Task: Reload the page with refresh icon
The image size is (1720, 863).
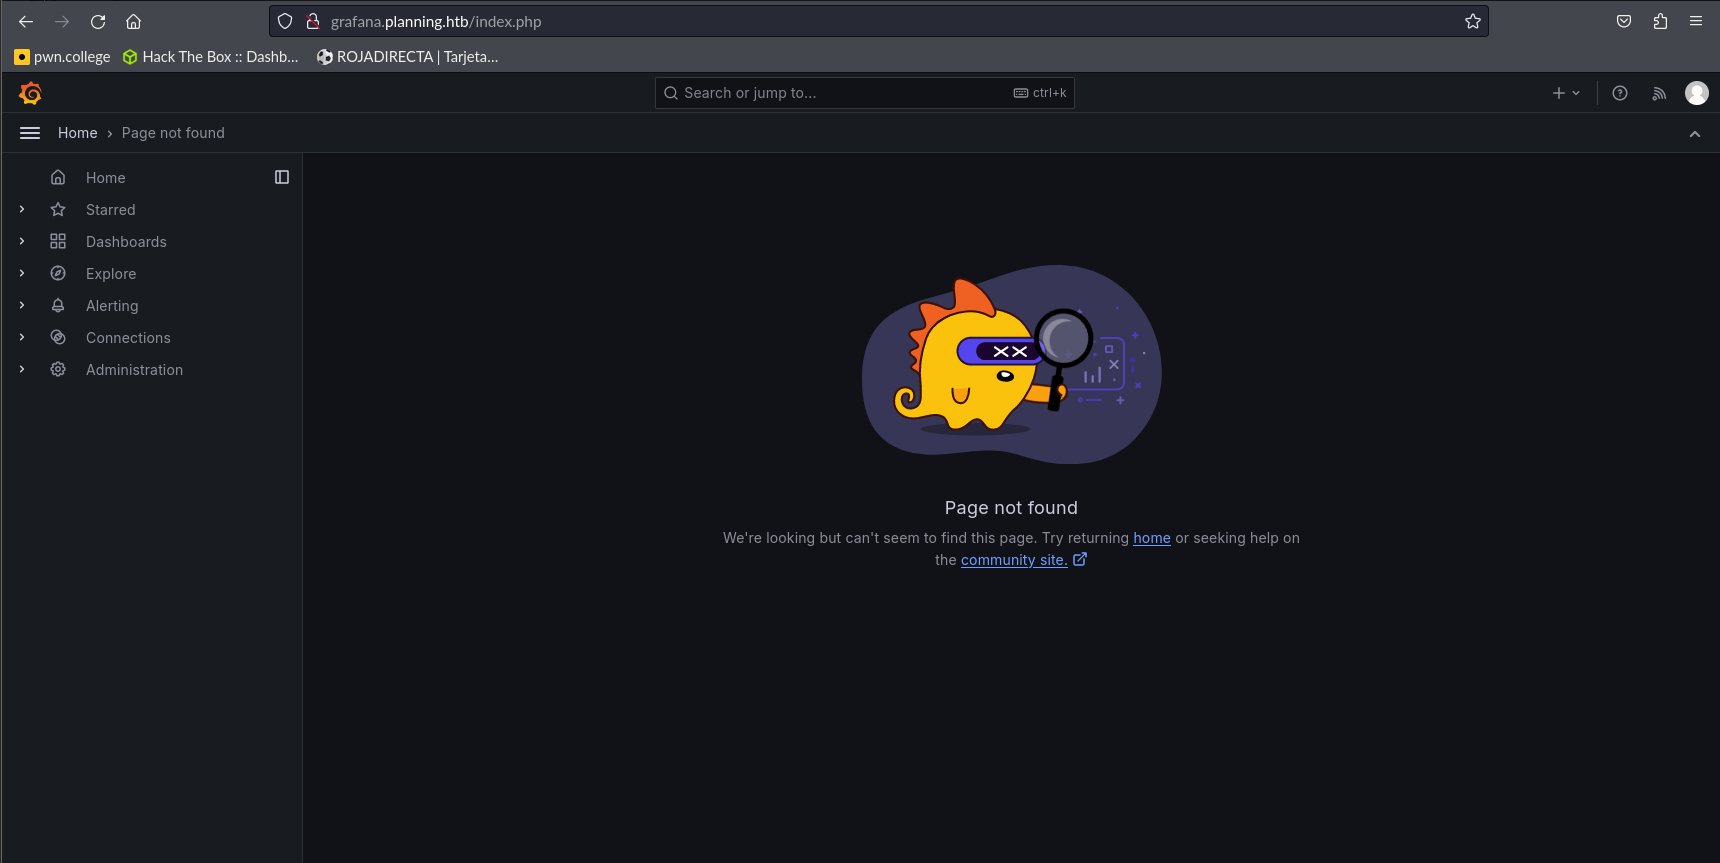Action: [98, 21]
